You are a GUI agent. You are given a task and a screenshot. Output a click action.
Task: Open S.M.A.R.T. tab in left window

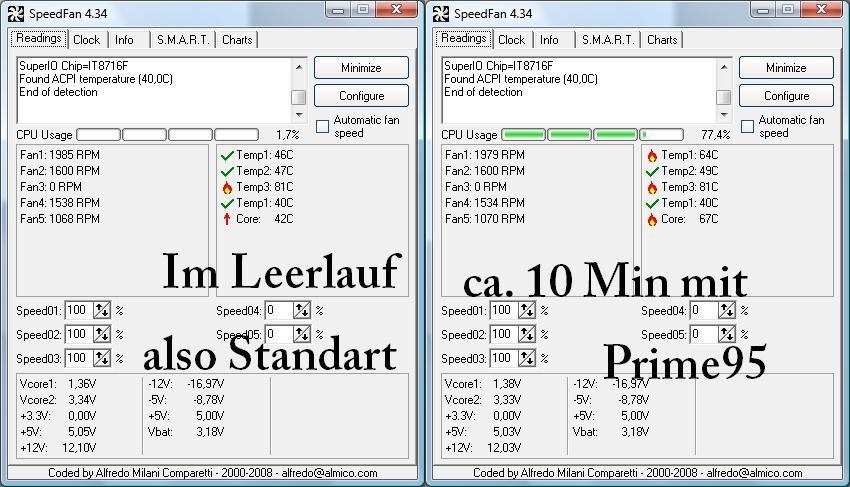tap(183, 40)
